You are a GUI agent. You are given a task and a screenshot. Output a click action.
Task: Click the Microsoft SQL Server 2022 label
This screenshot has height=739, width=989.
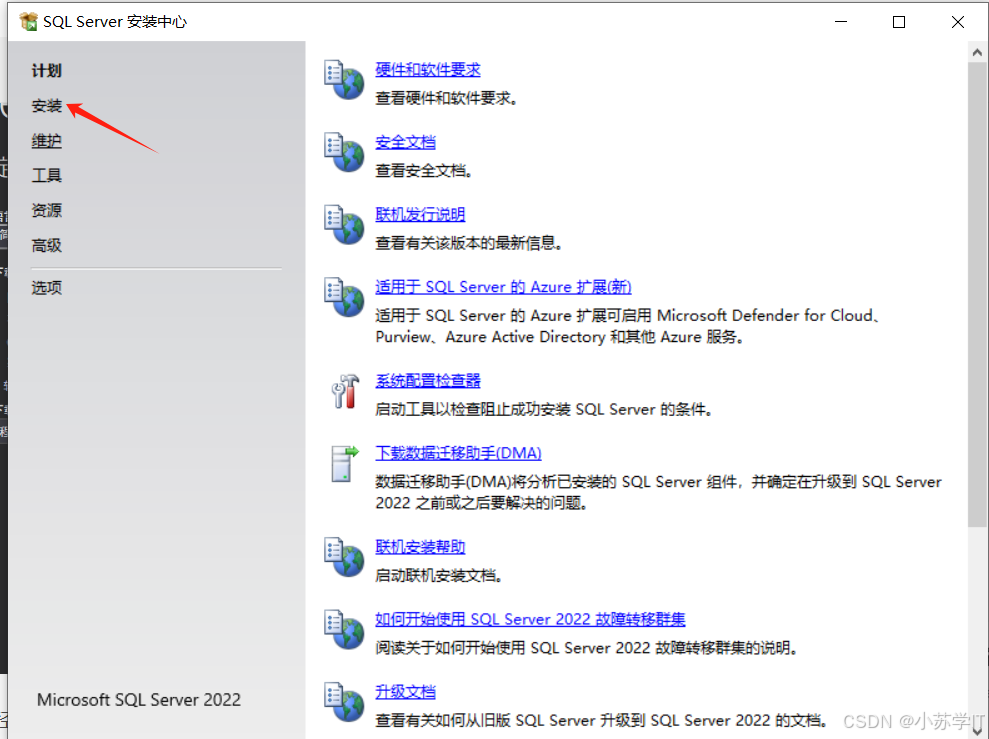click(139, 700)
